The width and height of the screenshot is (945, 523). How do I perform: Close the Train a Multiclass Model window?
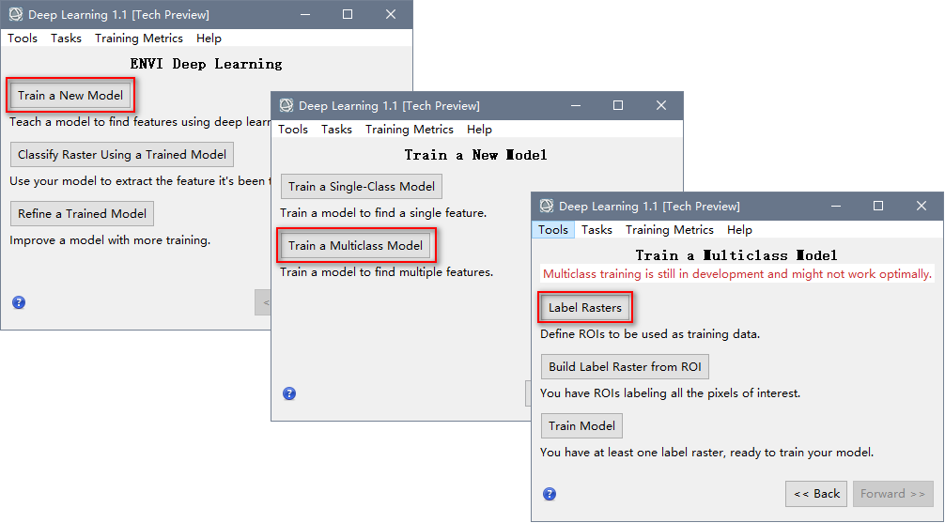click(921, 206)
